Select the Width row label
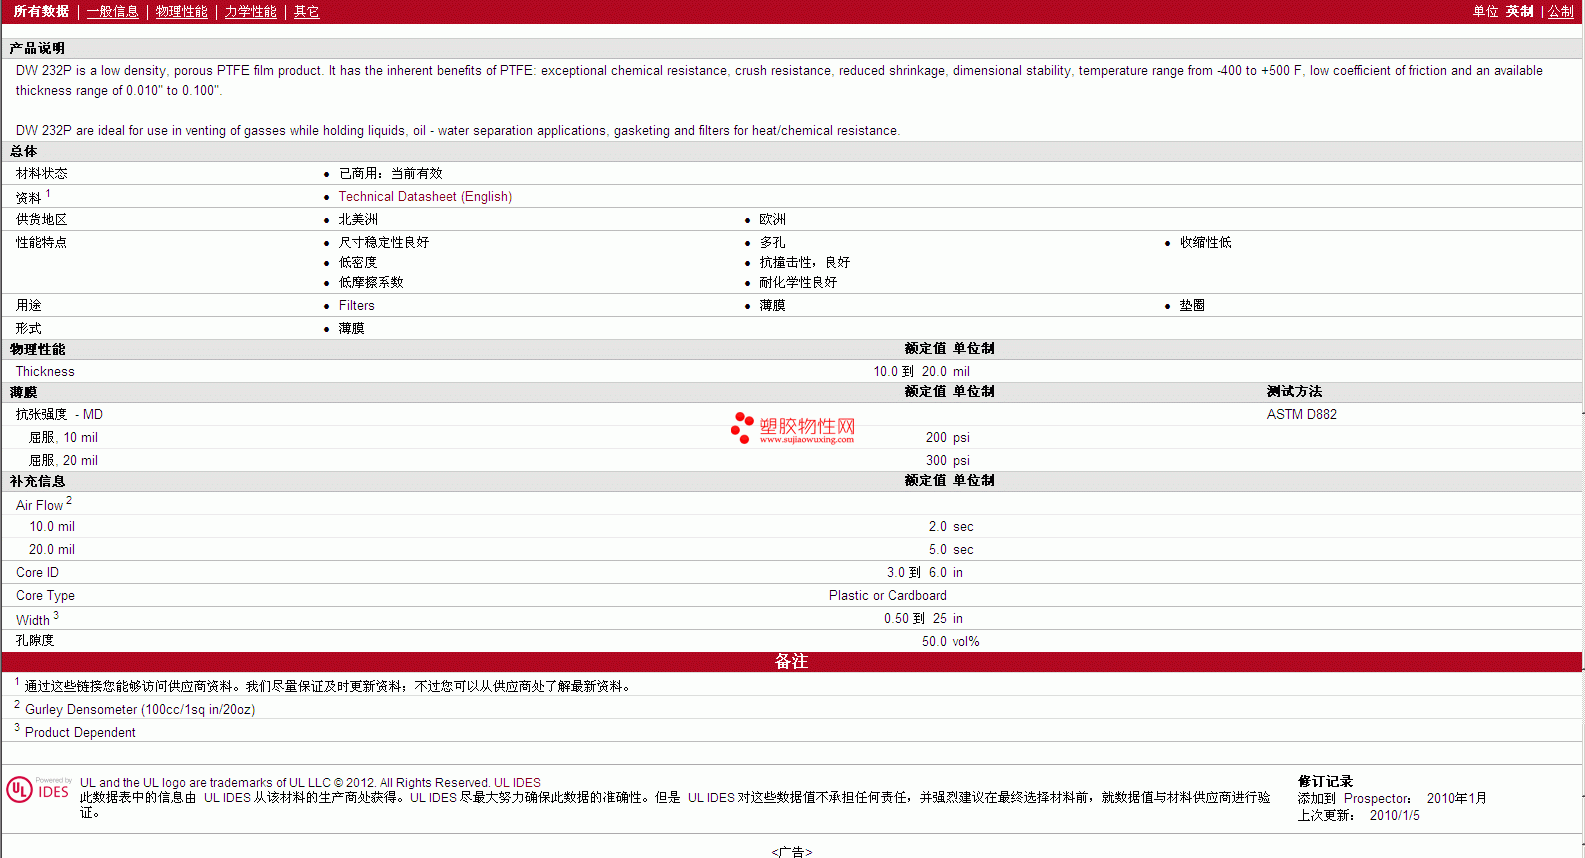 coord(37,619)
